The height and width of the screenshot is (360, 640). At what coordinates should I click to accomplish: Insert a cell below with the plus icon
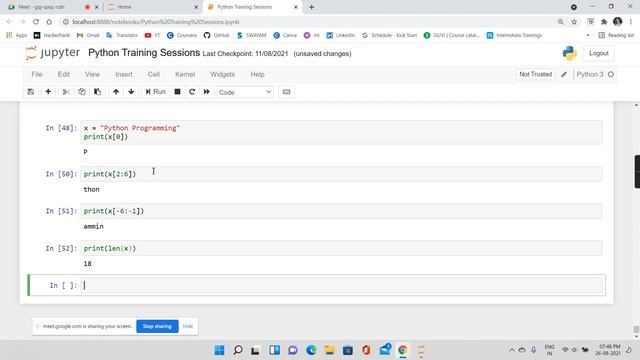pyautogui.click(x=48, y=92)
